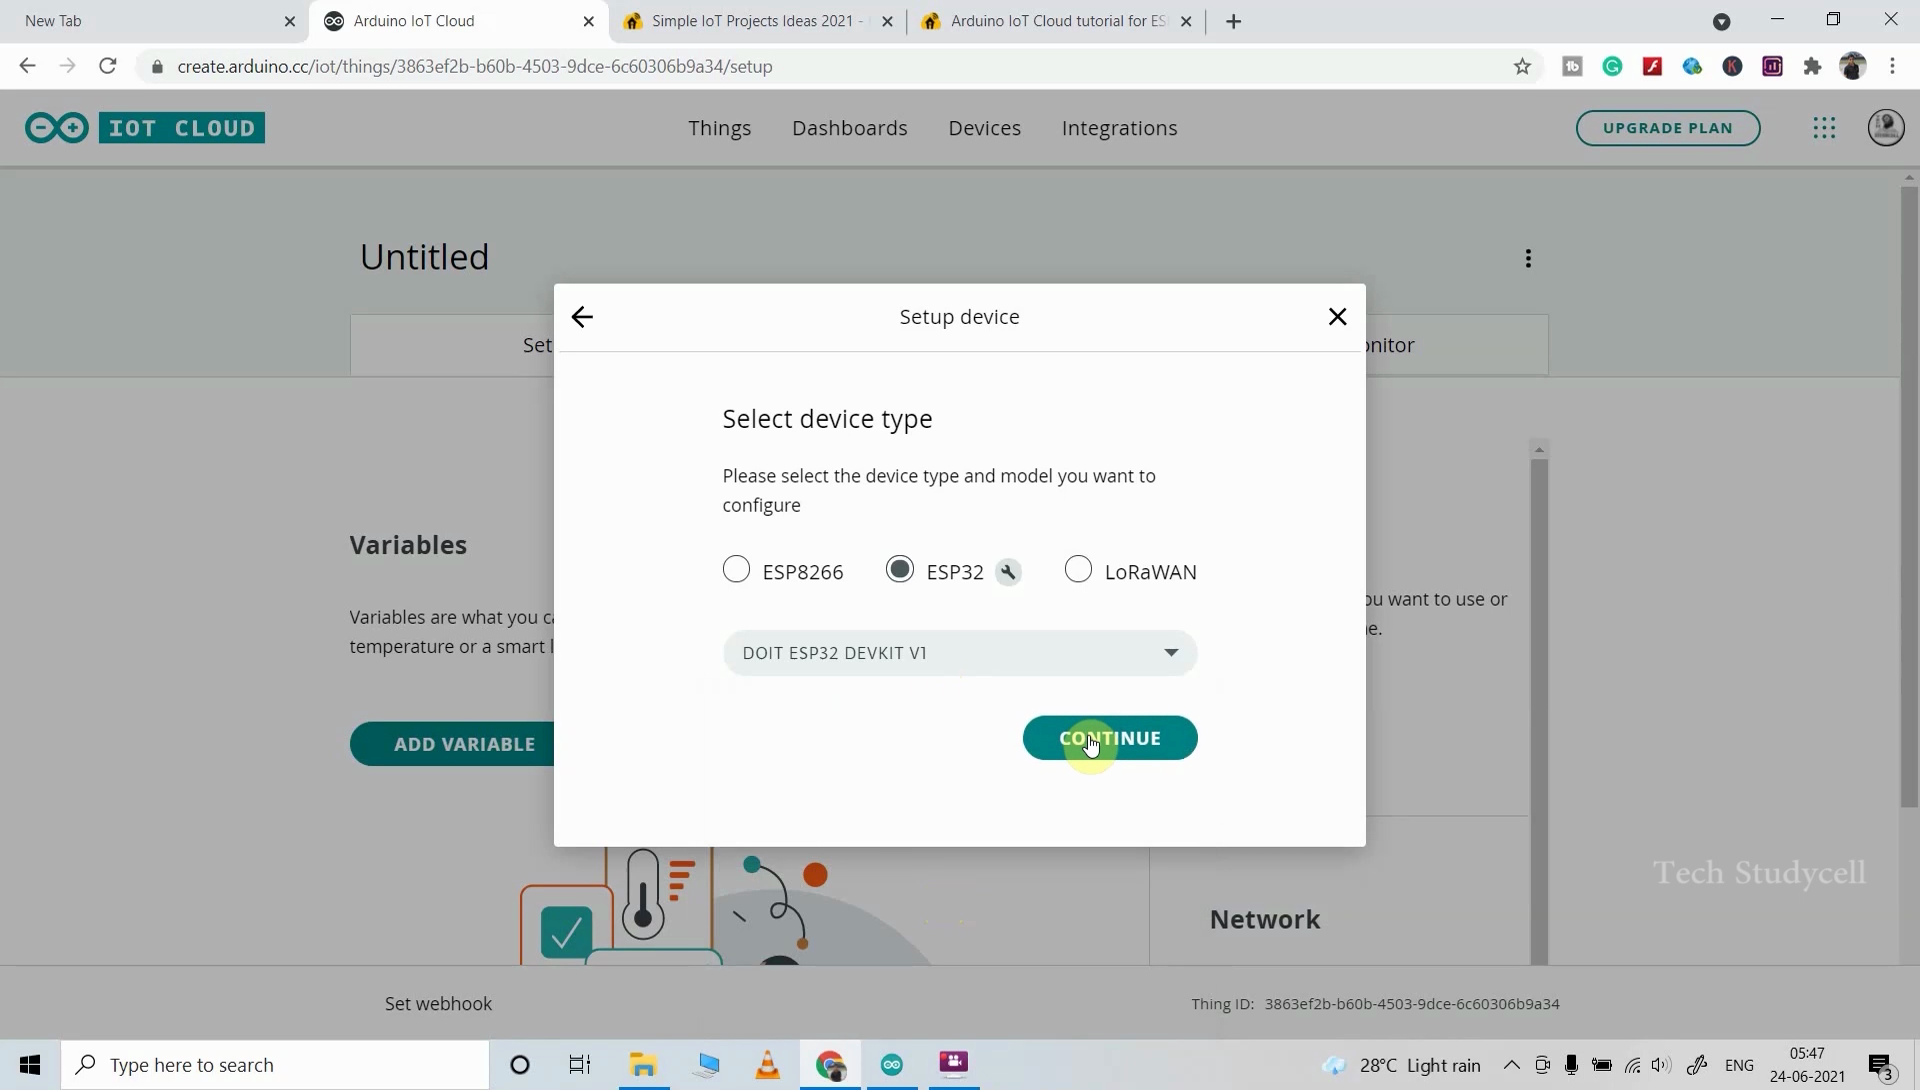The width and height of the screenshot is (1920, 1090).
Task: Go back using the dialog's back arrow
Action: tap(582, 317)
